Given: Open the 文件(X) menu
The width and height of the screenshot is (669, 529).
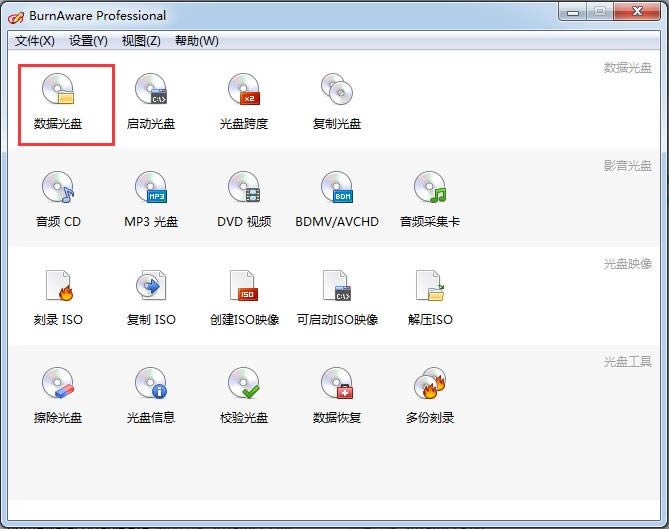Looking at the screenshot, I should pyautogui.click(x=35, y=41).
